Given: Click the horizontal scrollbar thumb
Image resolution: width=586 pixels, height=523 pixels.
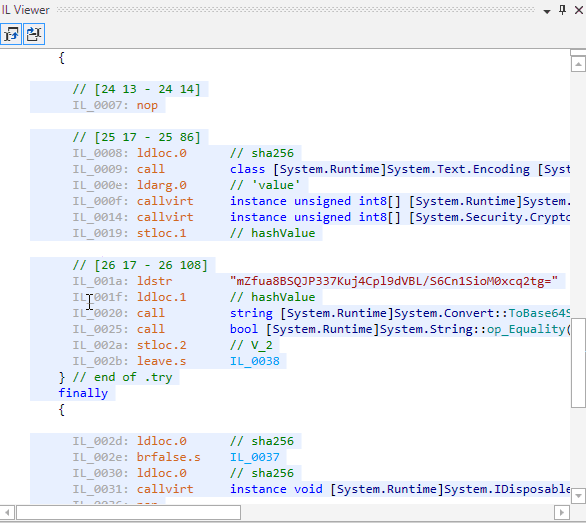Looking at the screenshot, I should [x=129, y=512].
